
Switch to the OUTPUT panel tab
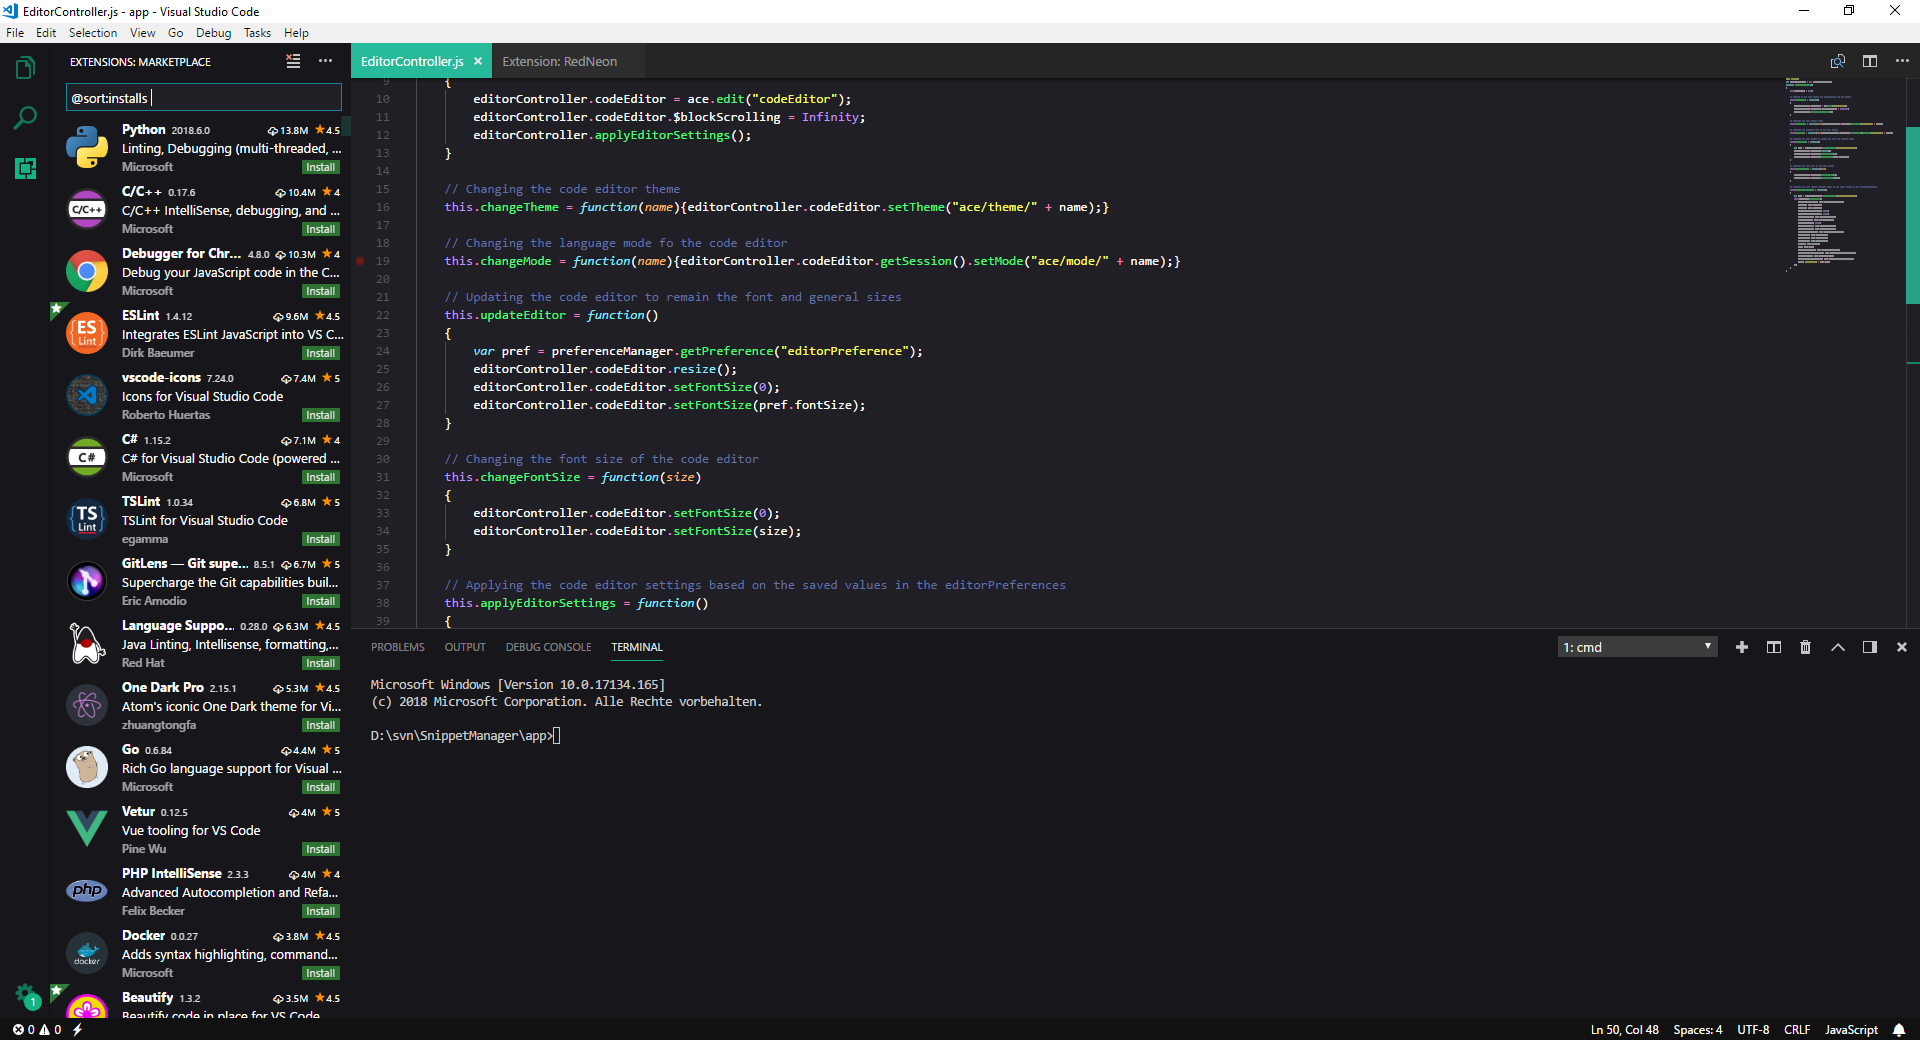click(x=465, y=647)
